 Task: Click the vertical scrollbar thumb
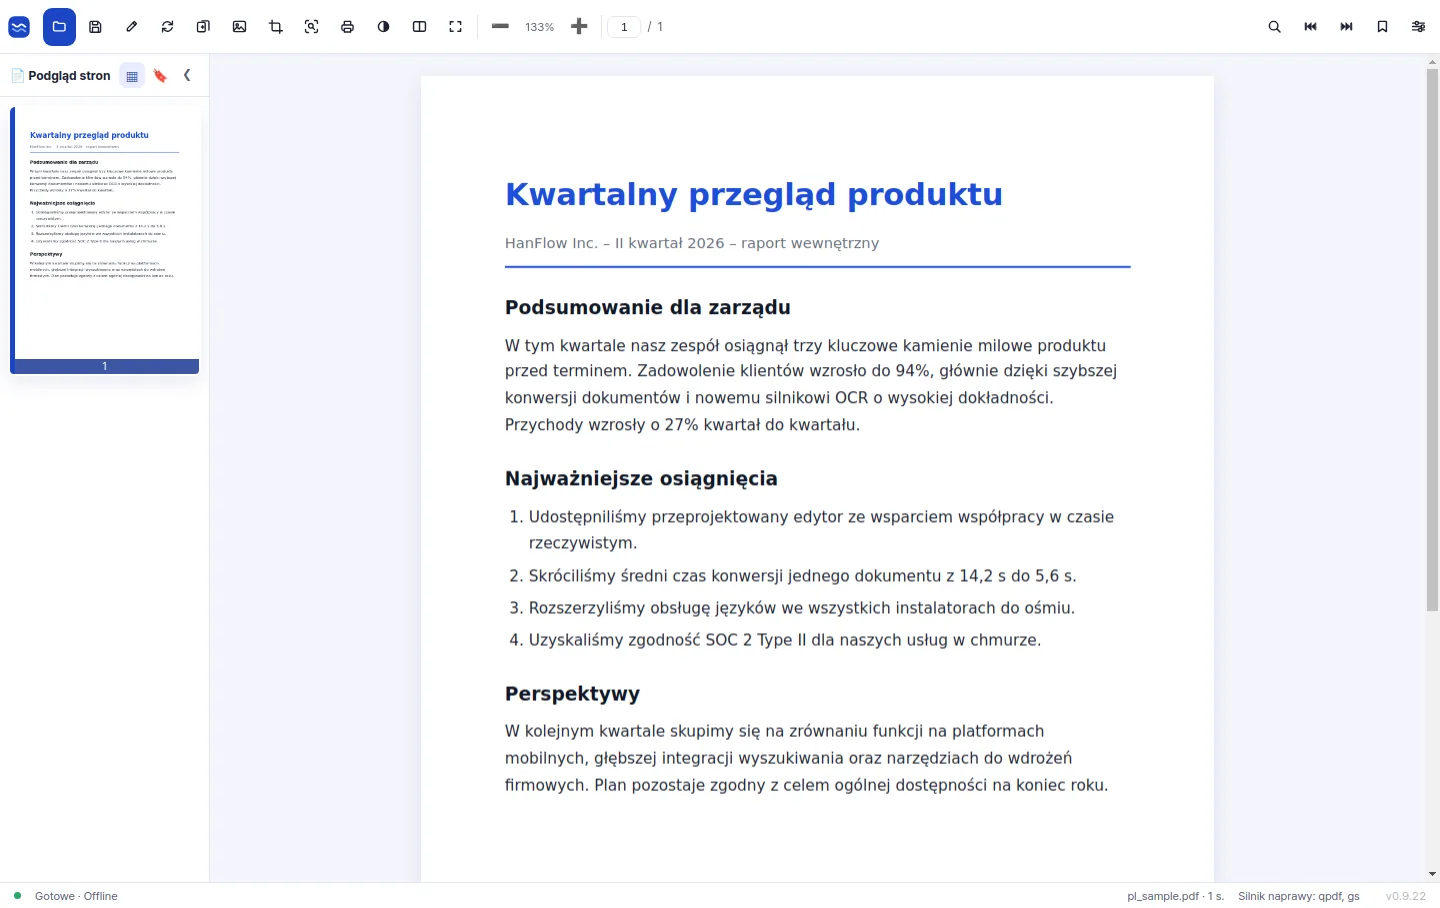coord(1432,340)
